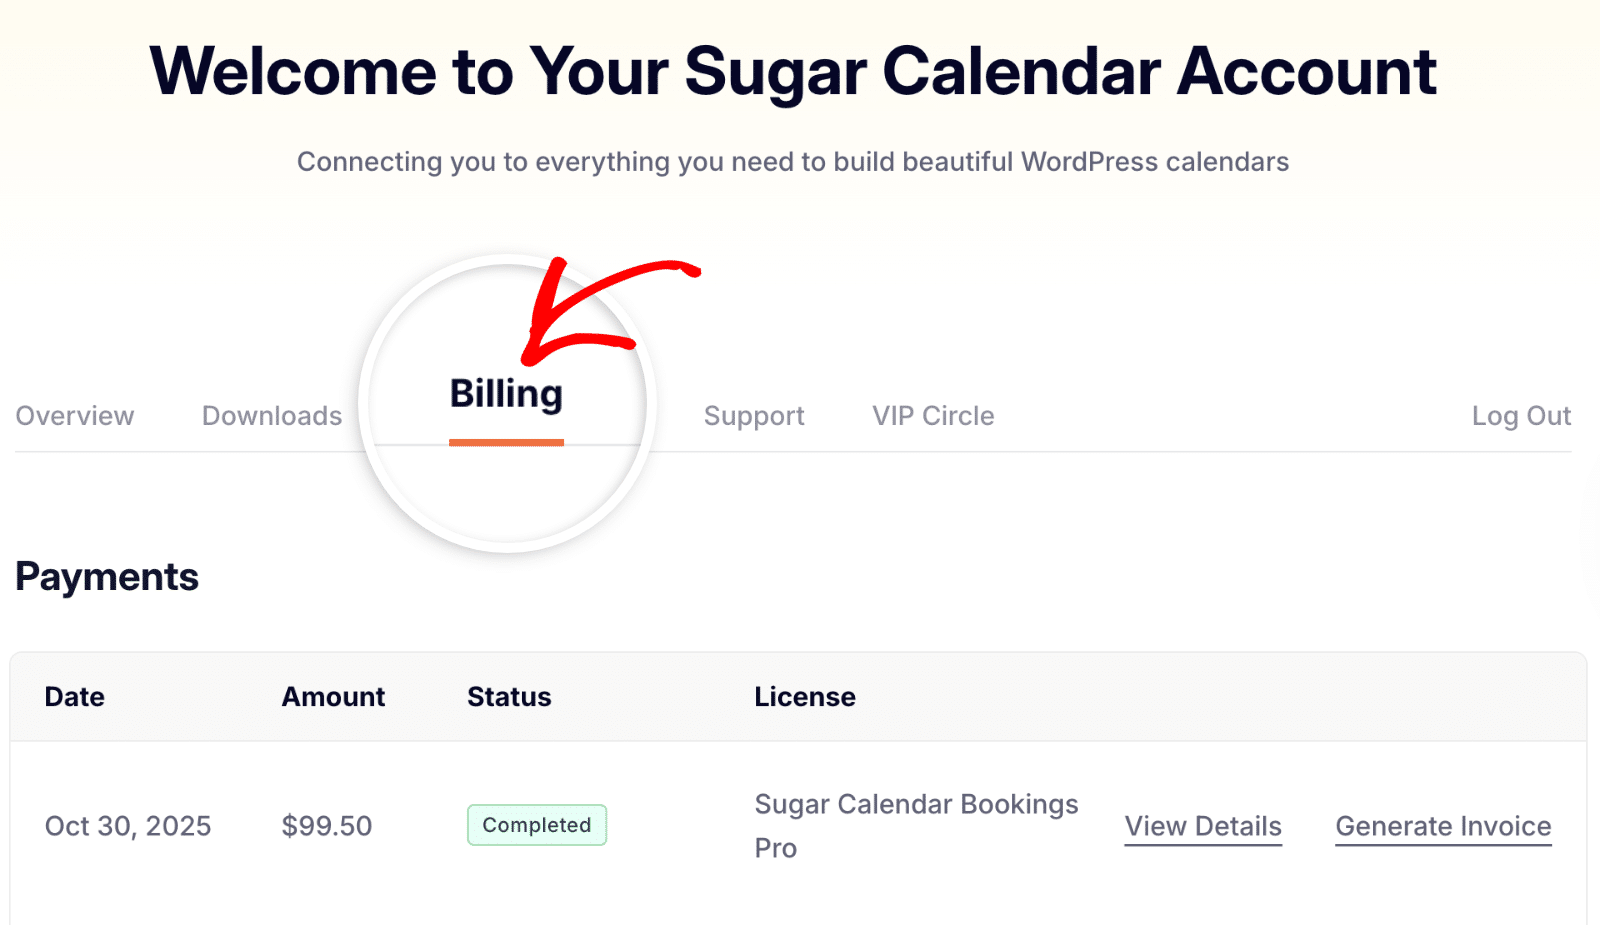1600x925 pixels.
Task: Open the Downloads tab
Action: click(x=272, y=416)
